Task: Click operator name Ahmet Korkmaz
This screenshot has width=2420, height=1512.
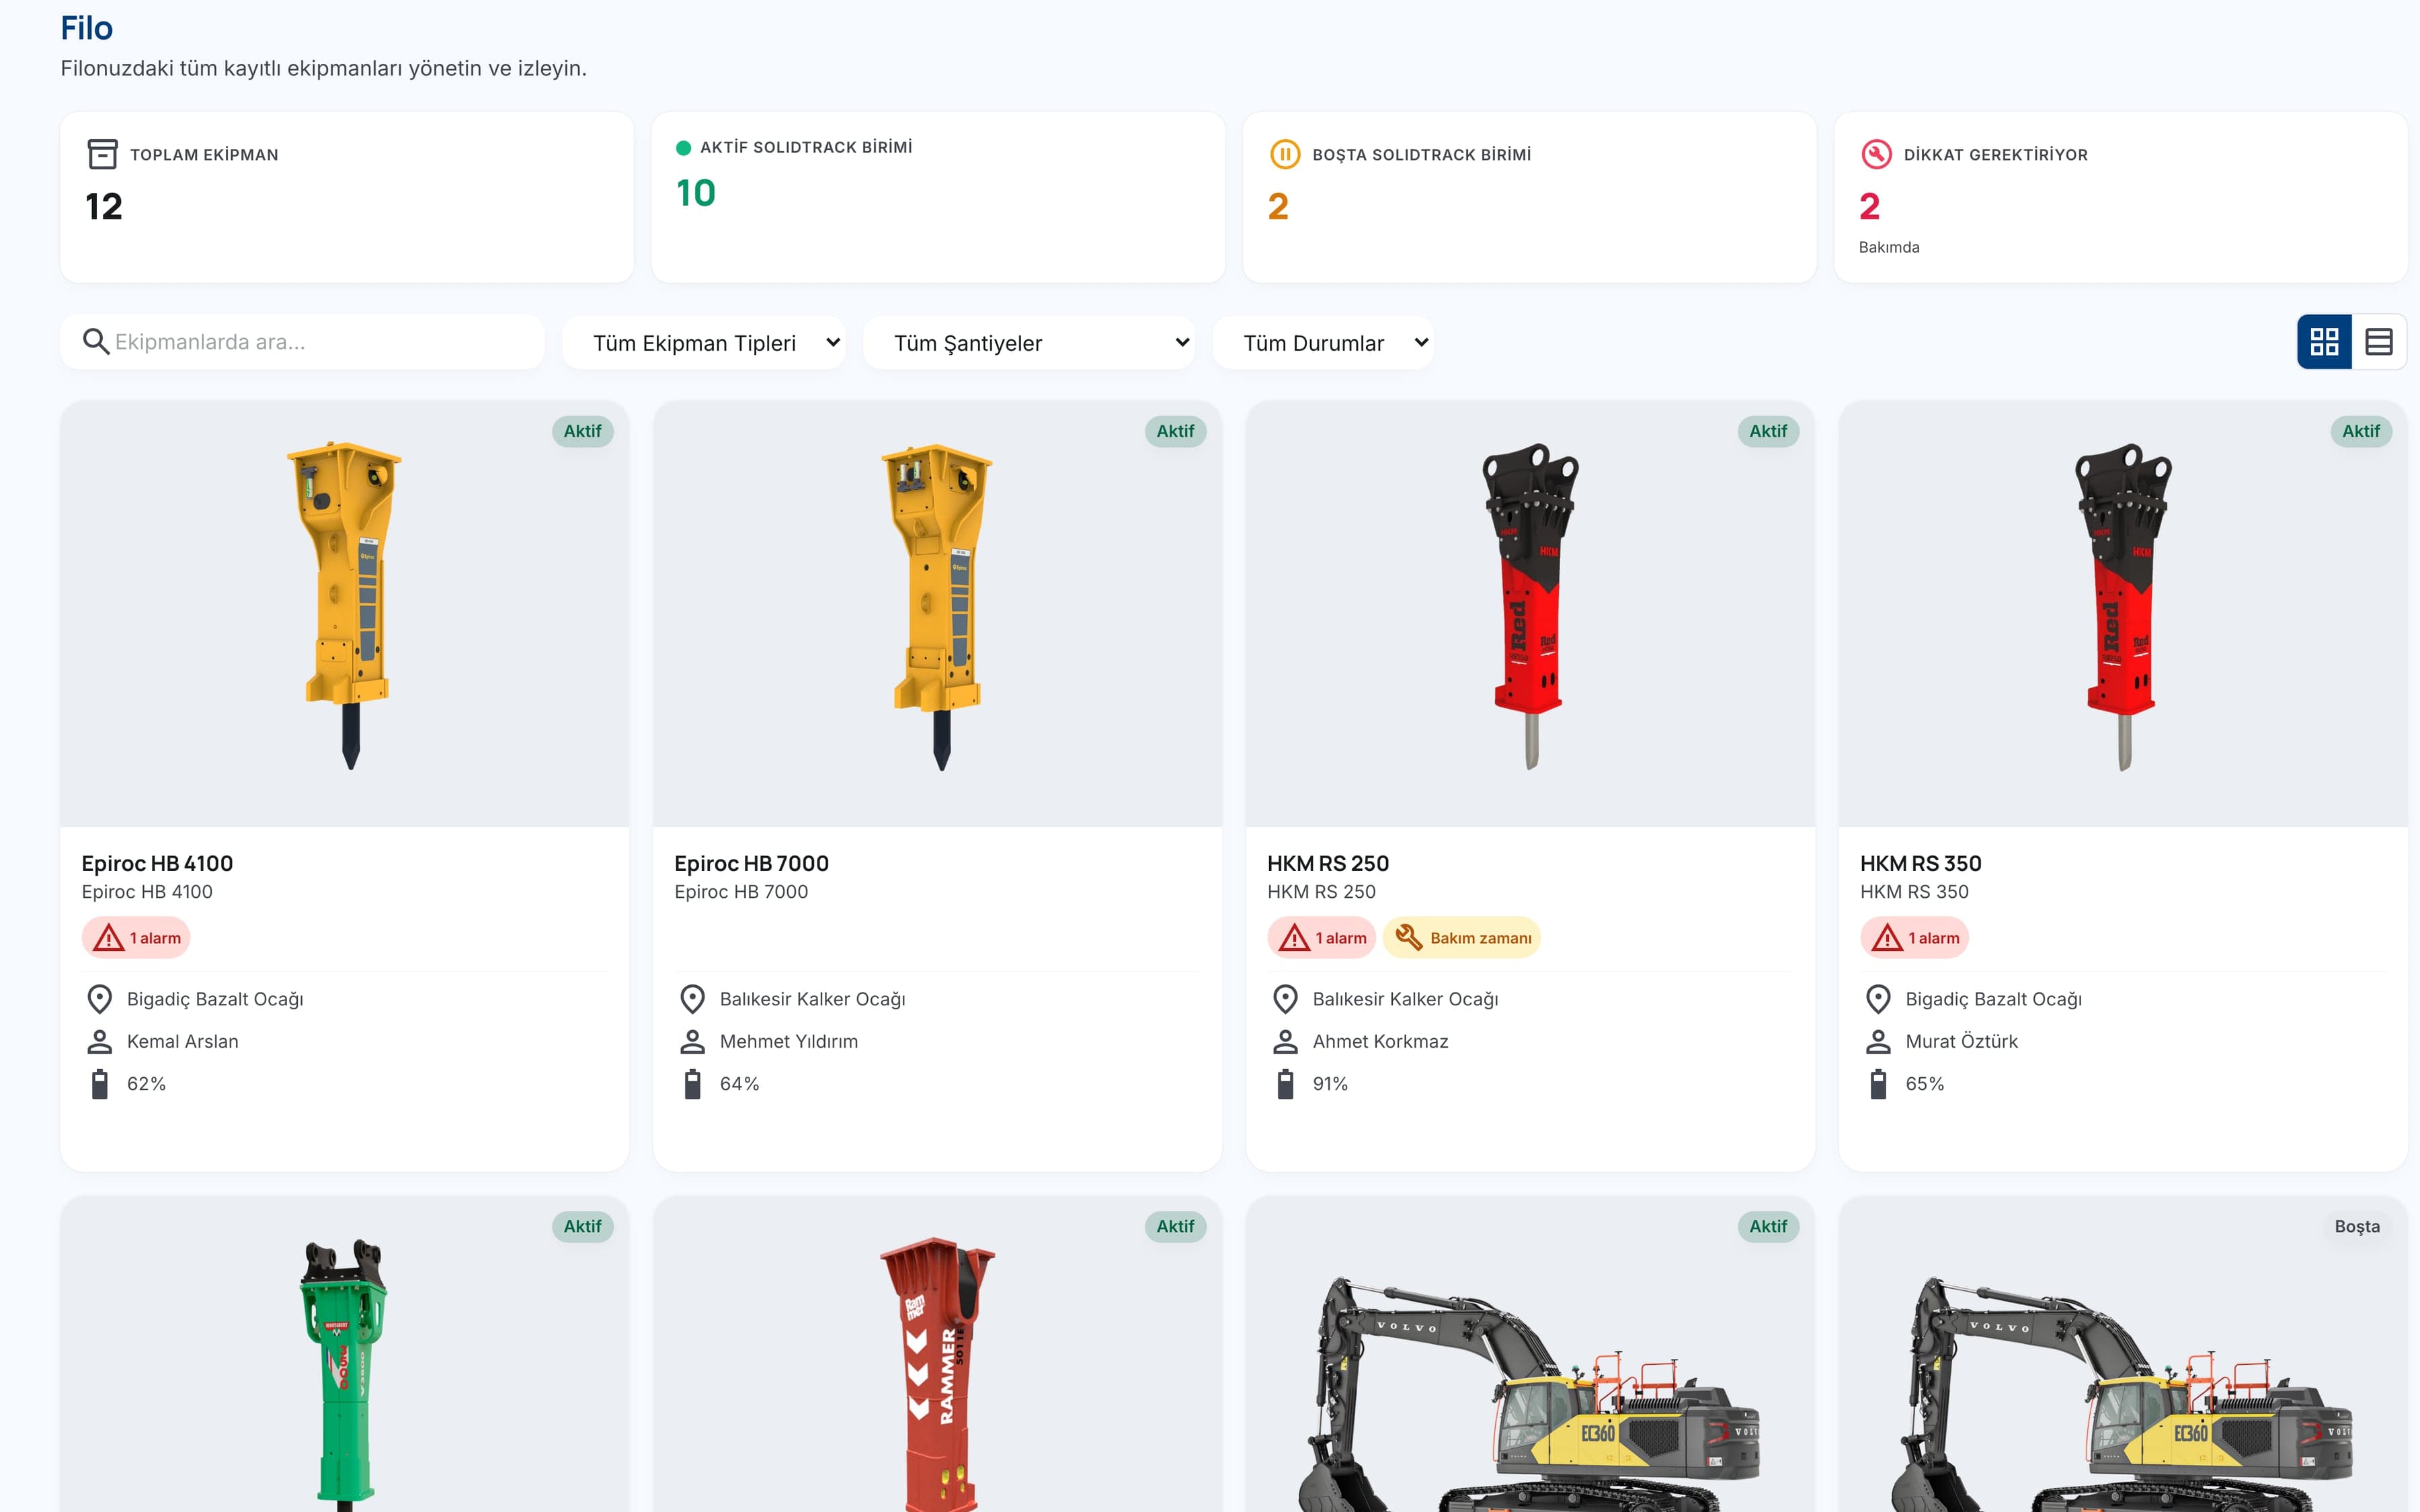Action: click(1380, 1041)
